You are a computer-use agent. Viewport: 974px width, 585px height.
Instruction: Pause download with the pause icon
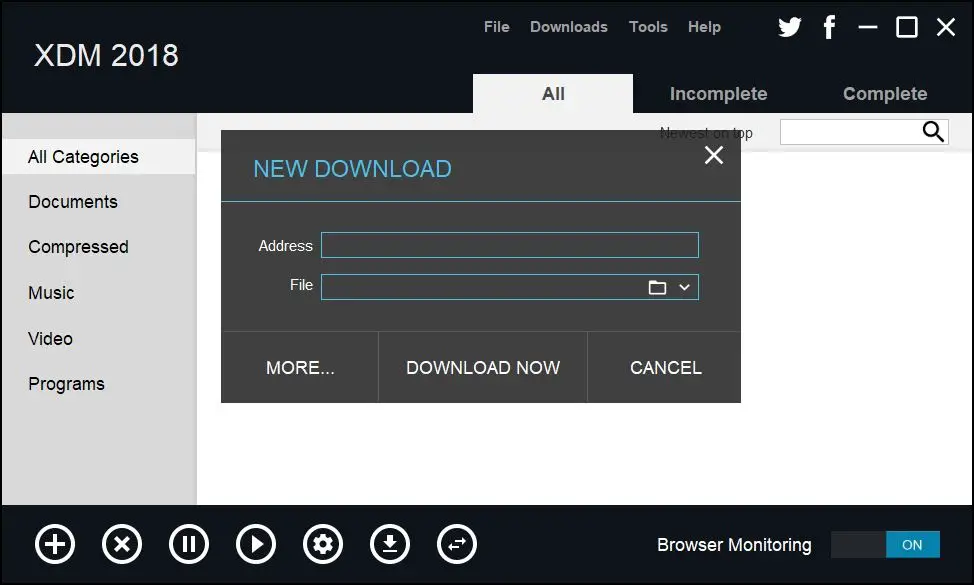(189, 545)
